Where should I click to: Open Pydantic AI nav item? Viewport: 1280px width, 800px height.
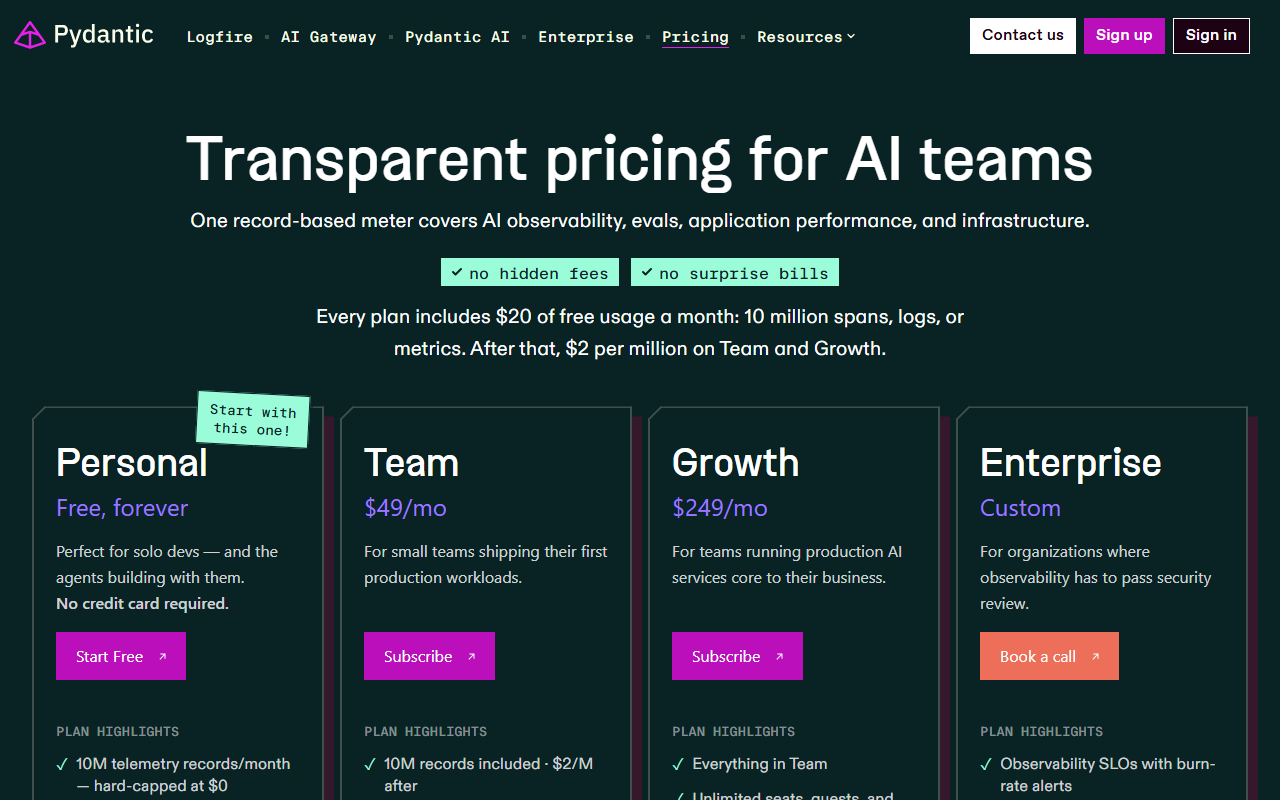click(457, 37)
